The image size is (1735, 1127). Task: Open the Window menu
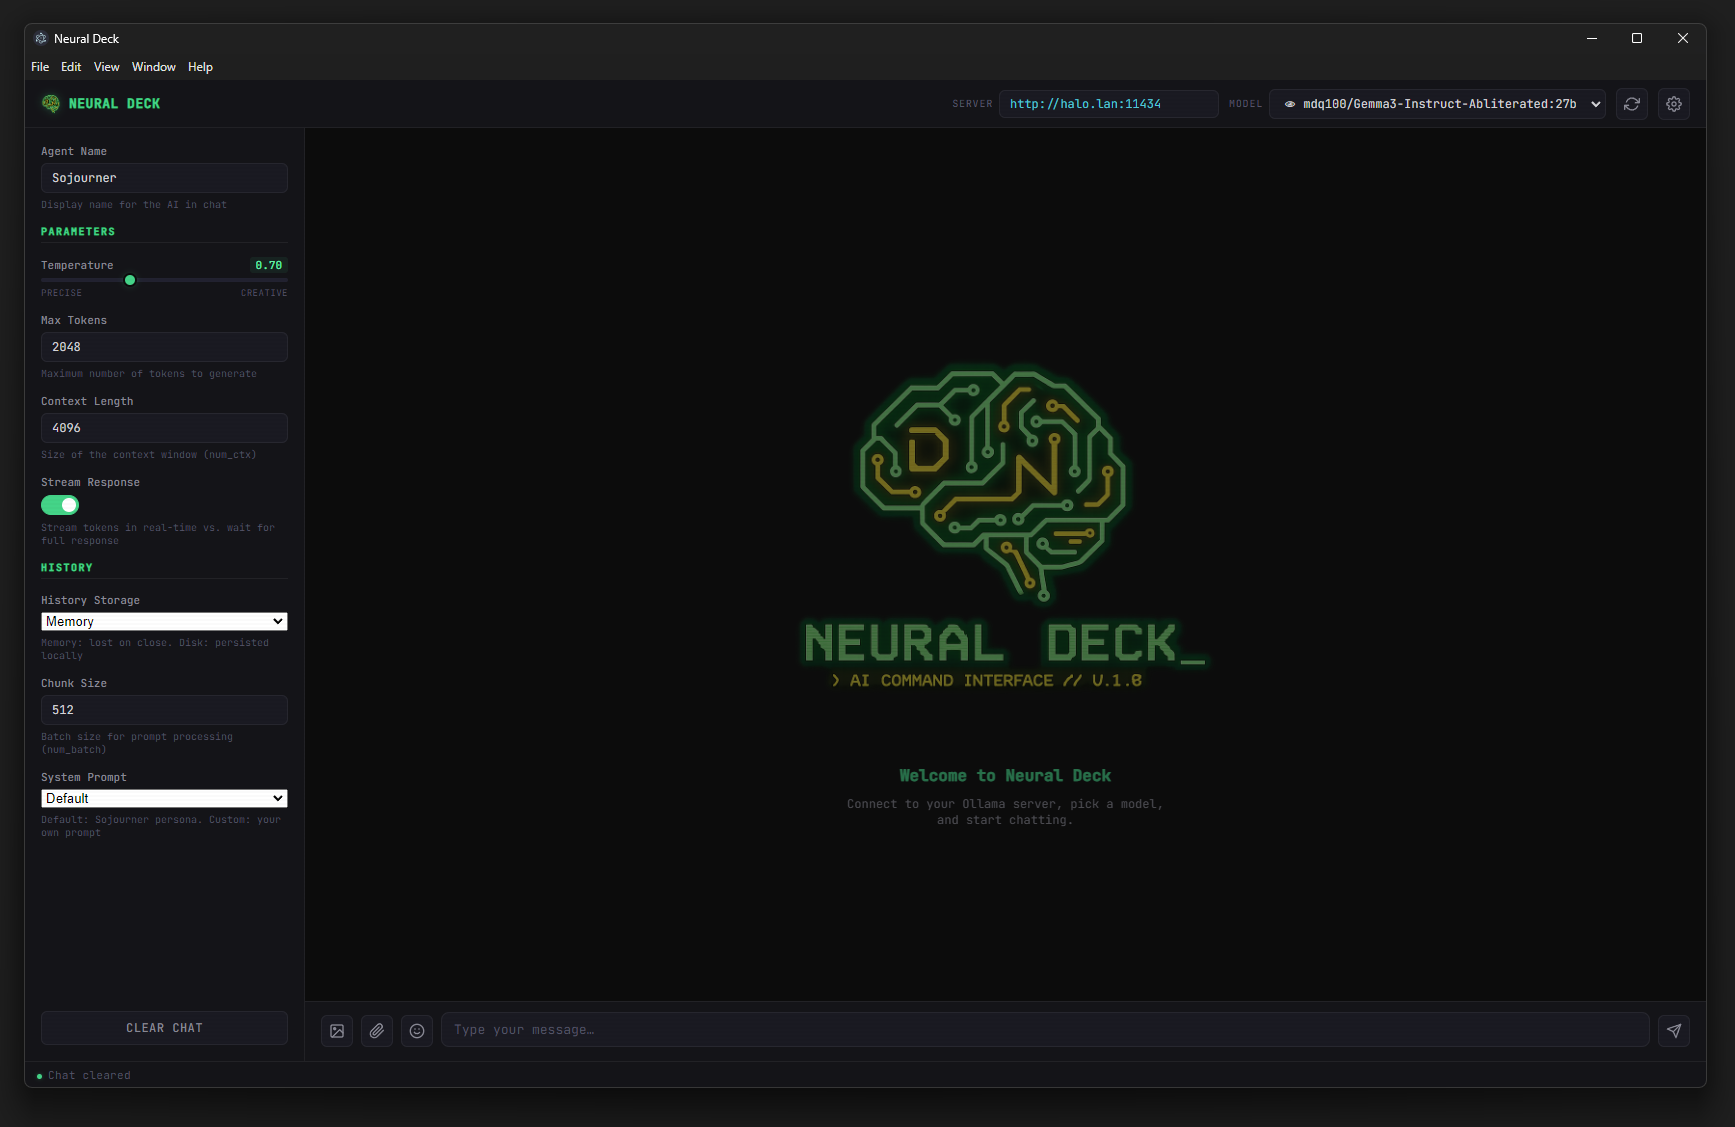(153, 66)
